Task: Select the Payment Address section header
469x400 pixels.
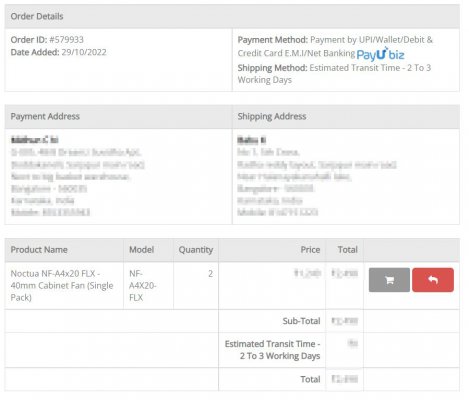Action: 118,116
